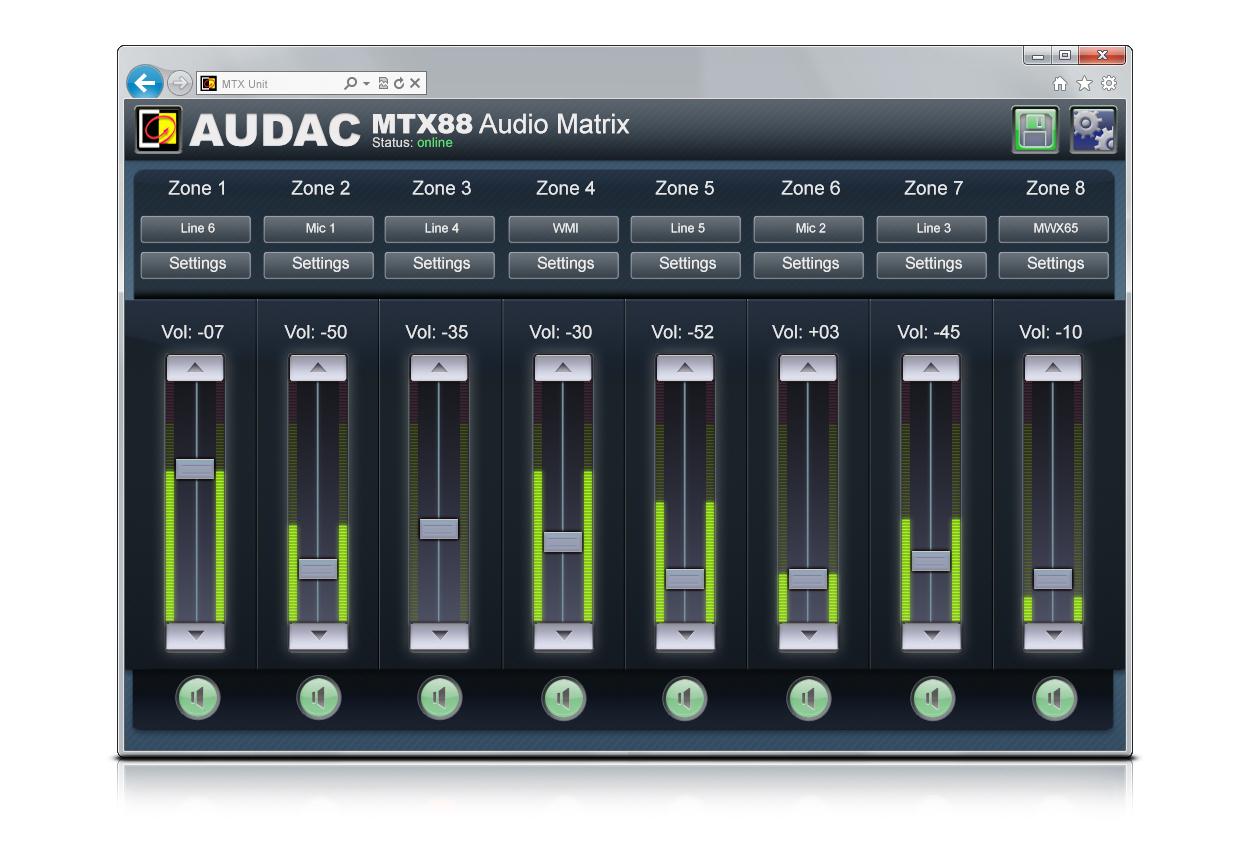Open Zone 2 input selector showing Mic 1
This screenshot has width=1250, height=850.
pyautogui.click(x=319, y=229)
